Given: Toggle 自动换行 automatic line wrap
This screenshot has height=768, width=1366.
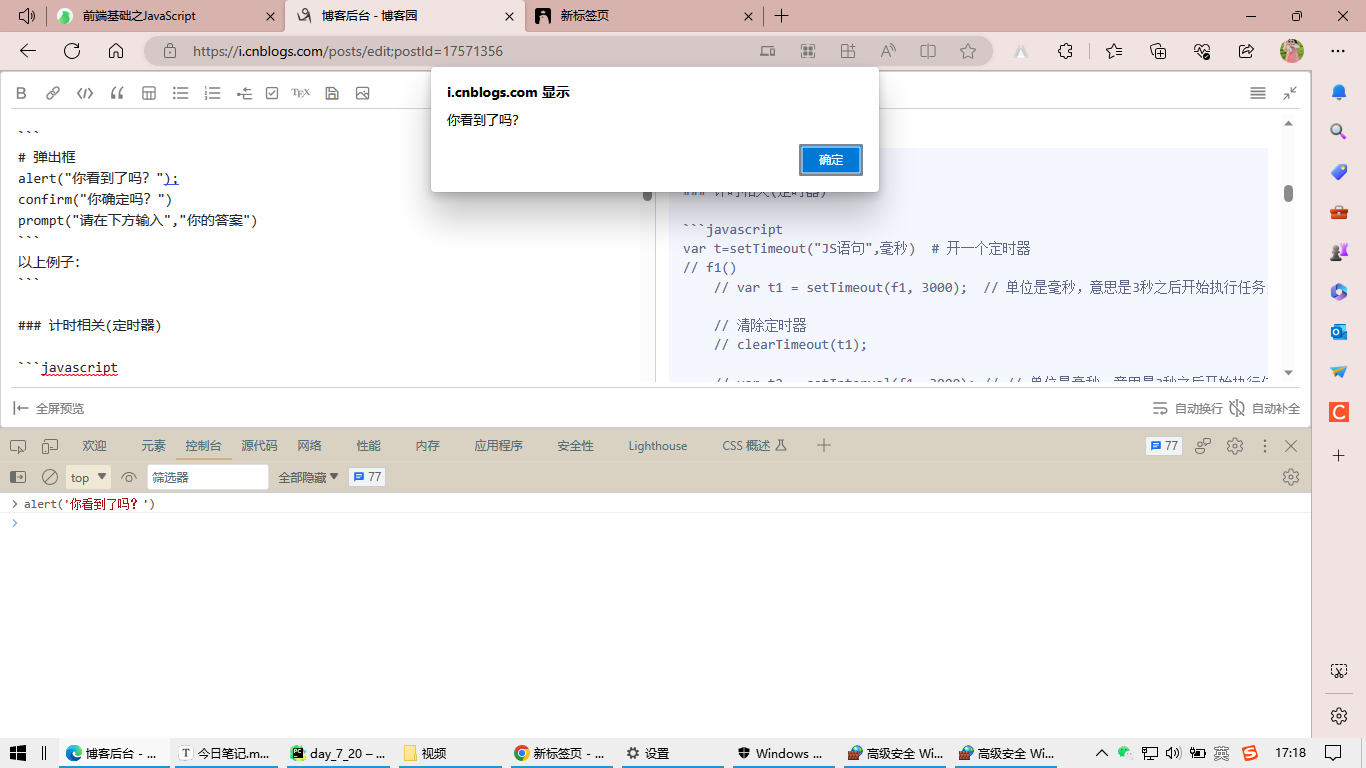Looking at the screenshot, I should pos(1188,408).
